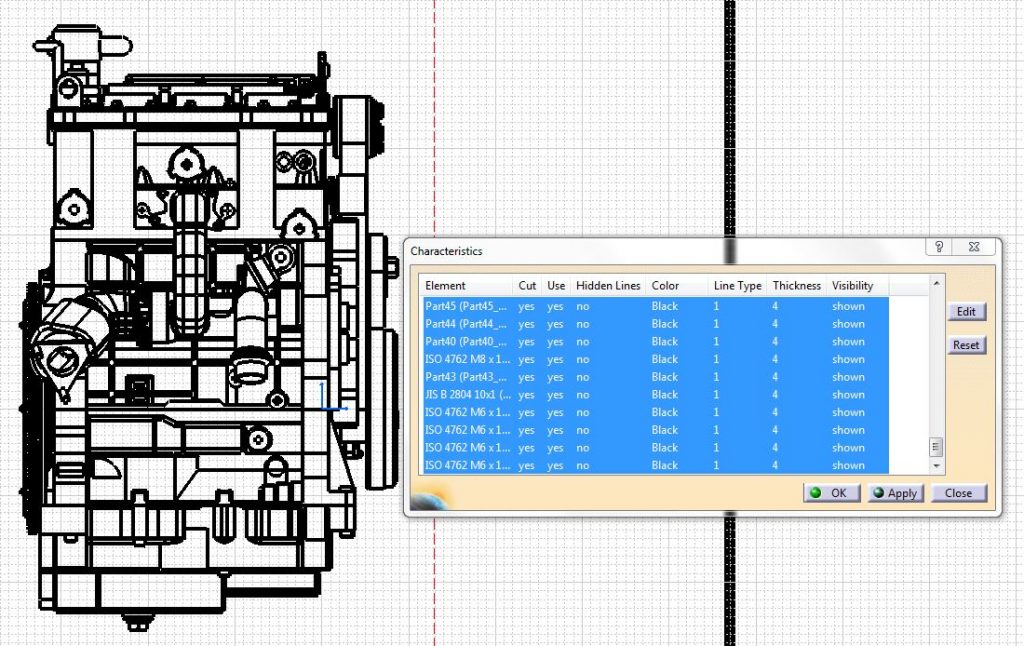Confirm characteristic changes with OK

(831, 492)
